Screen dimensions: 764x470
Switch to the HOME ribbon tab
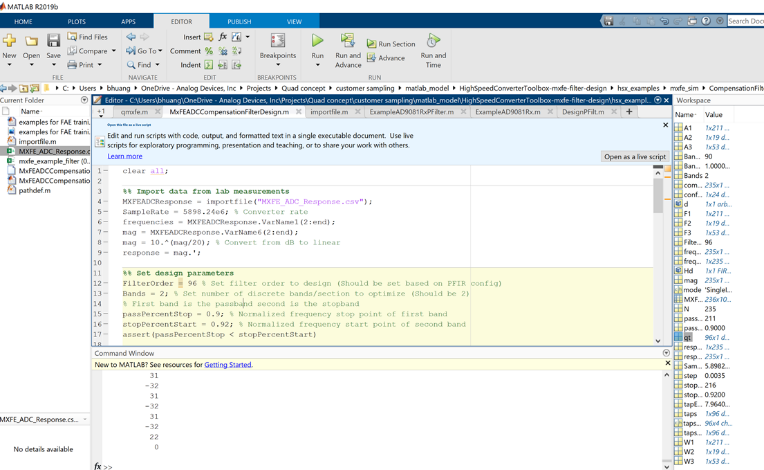[x=23, y=21]
